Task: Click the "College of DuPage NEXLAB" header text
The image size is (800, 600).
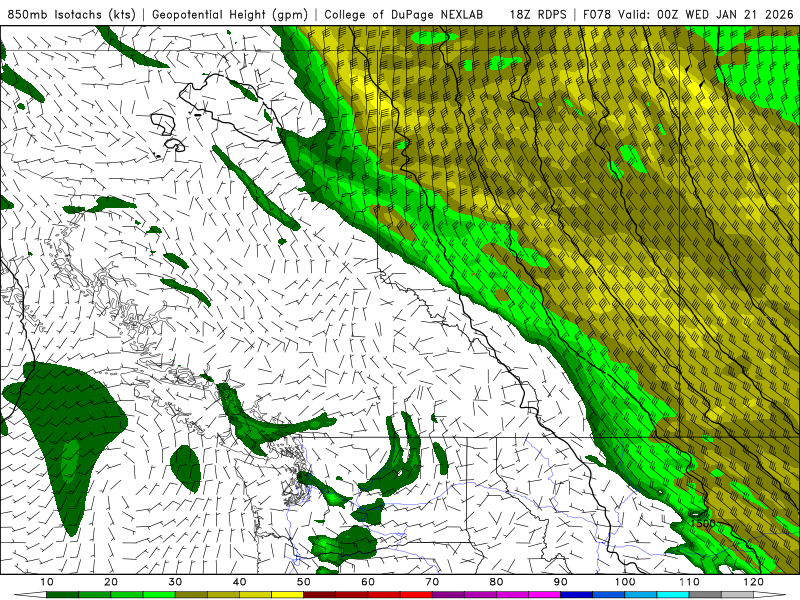Action: [x=404, y=14]
